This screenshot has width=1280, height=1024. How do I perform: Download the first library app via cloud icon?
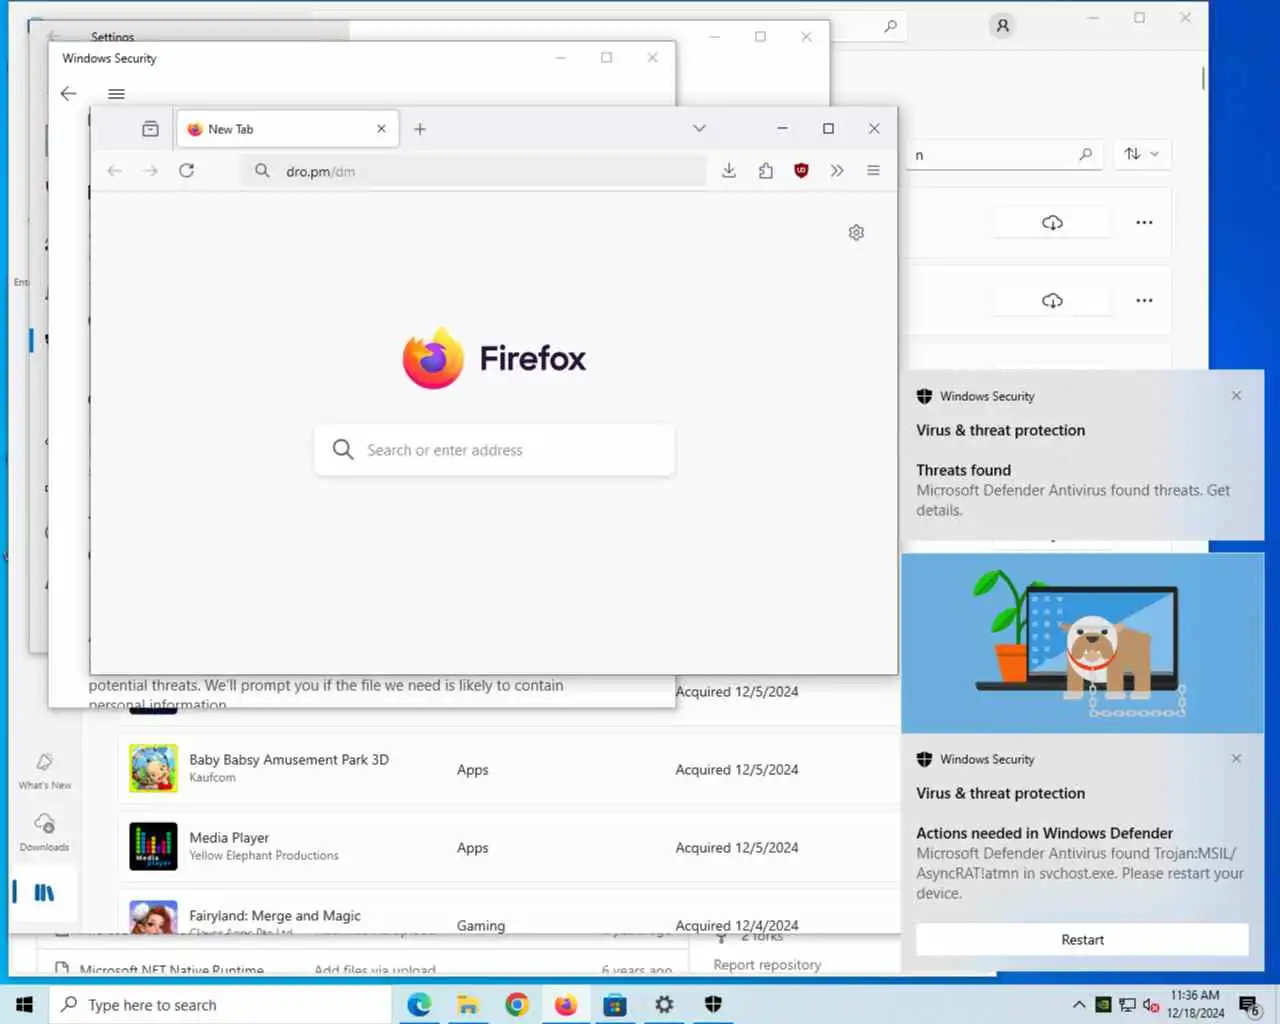point(1052,222)
